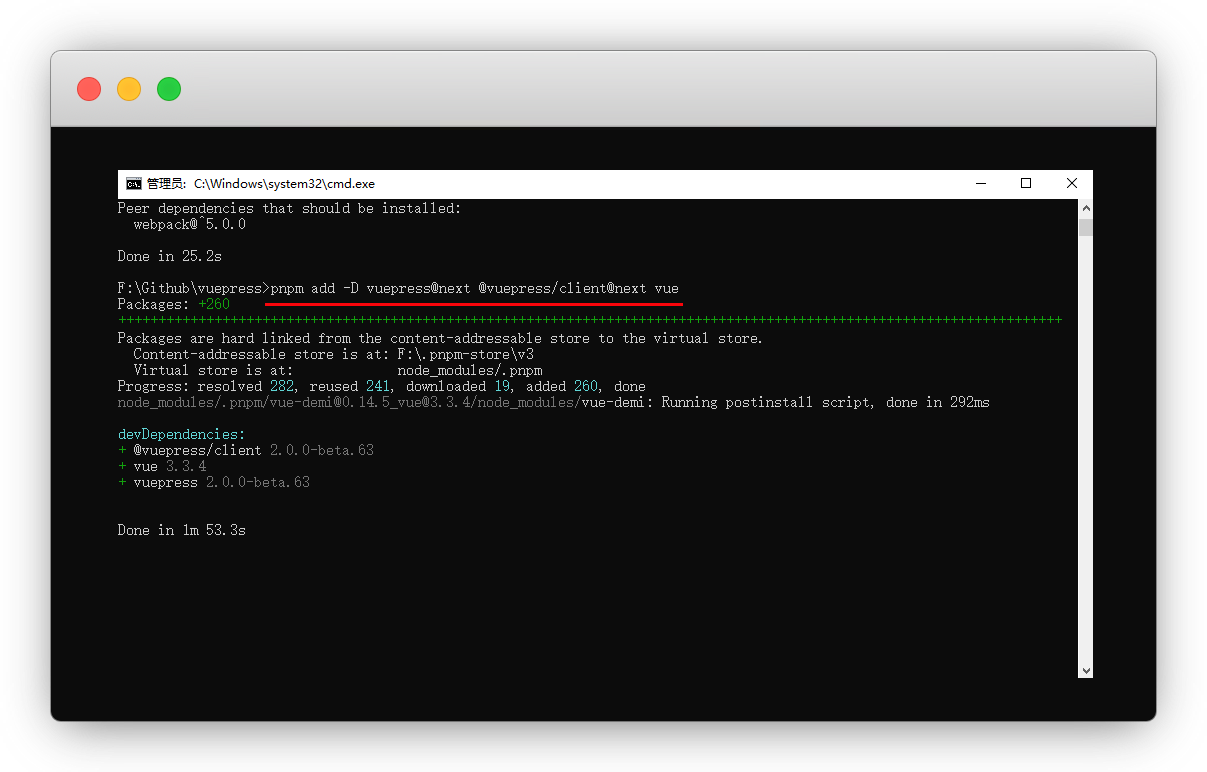
Task: Click the red dot in the outer frame
Action: point(89,89)
